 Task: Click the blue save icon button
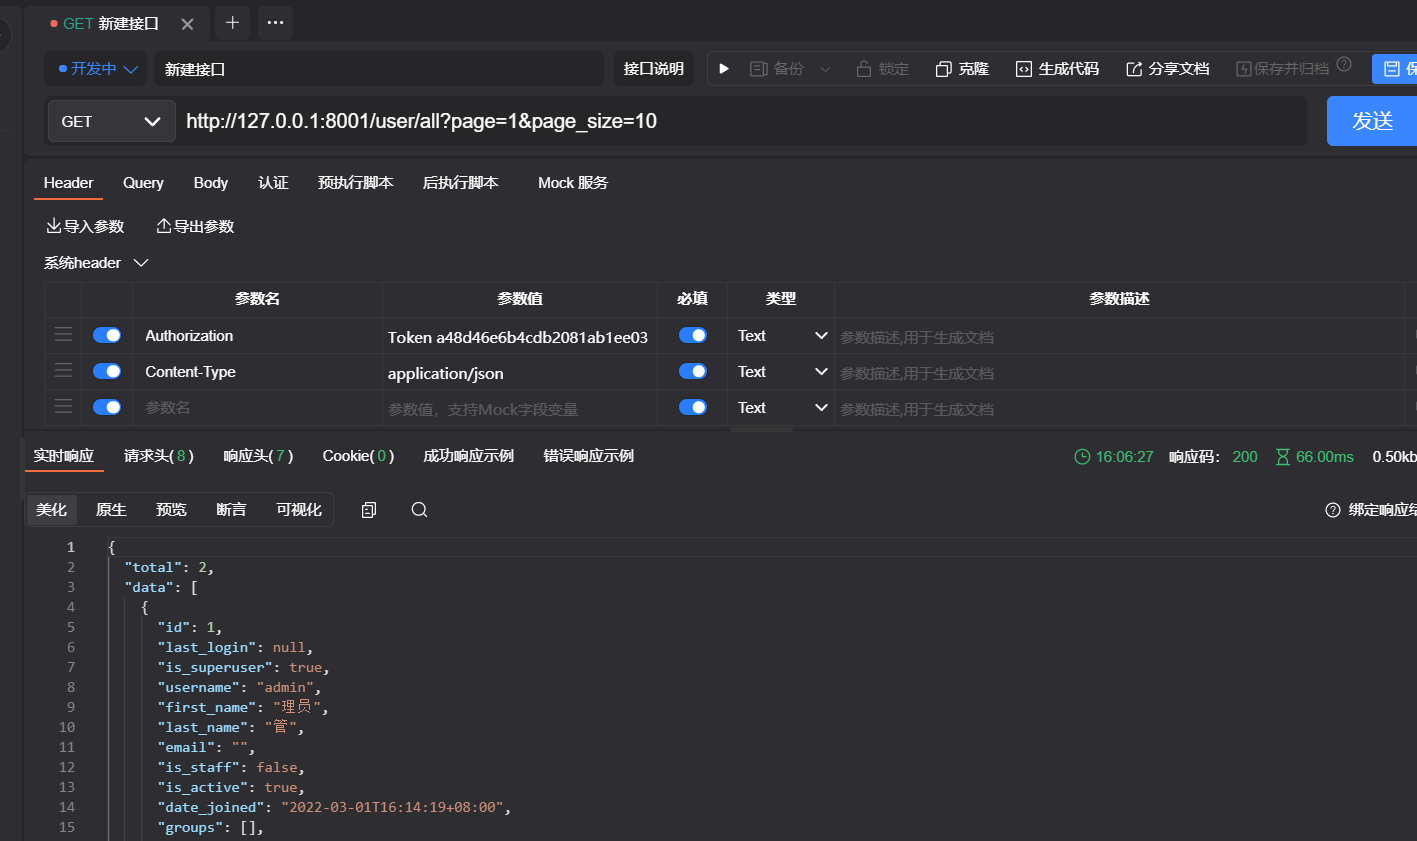(1395, 68)
